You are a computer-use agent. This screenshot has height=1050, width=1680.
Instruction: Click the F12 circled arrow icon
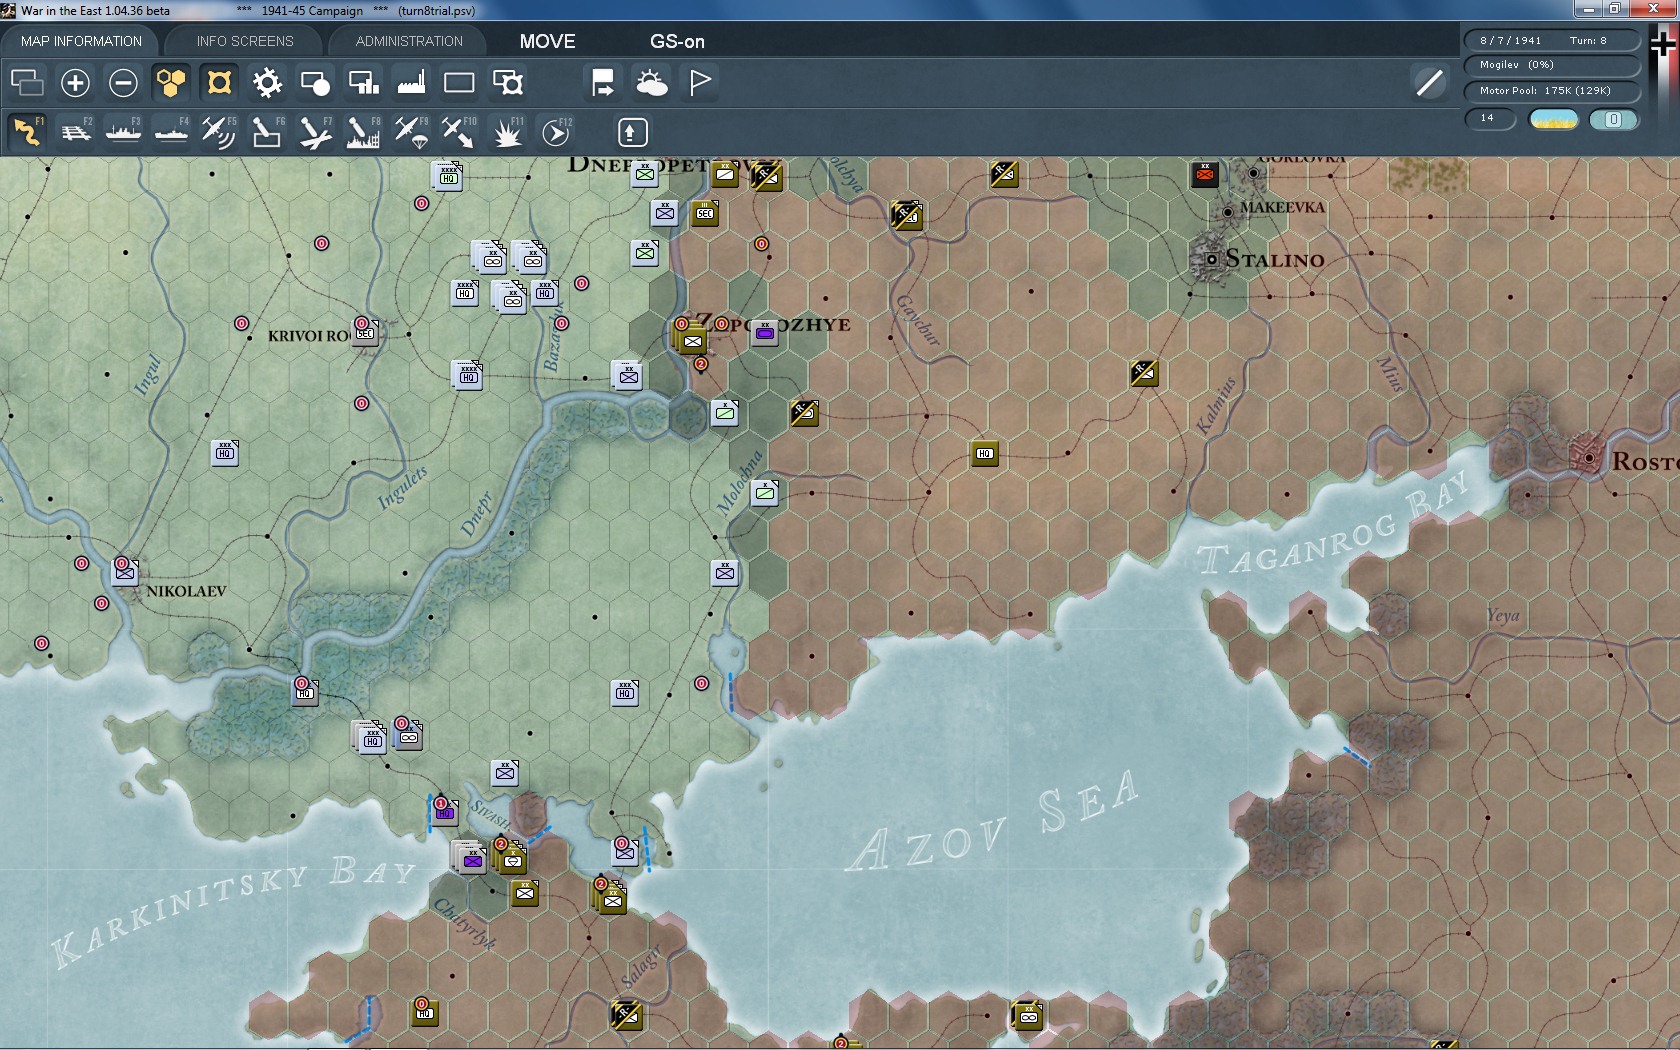pyautogui.click(x=556, y=132)
